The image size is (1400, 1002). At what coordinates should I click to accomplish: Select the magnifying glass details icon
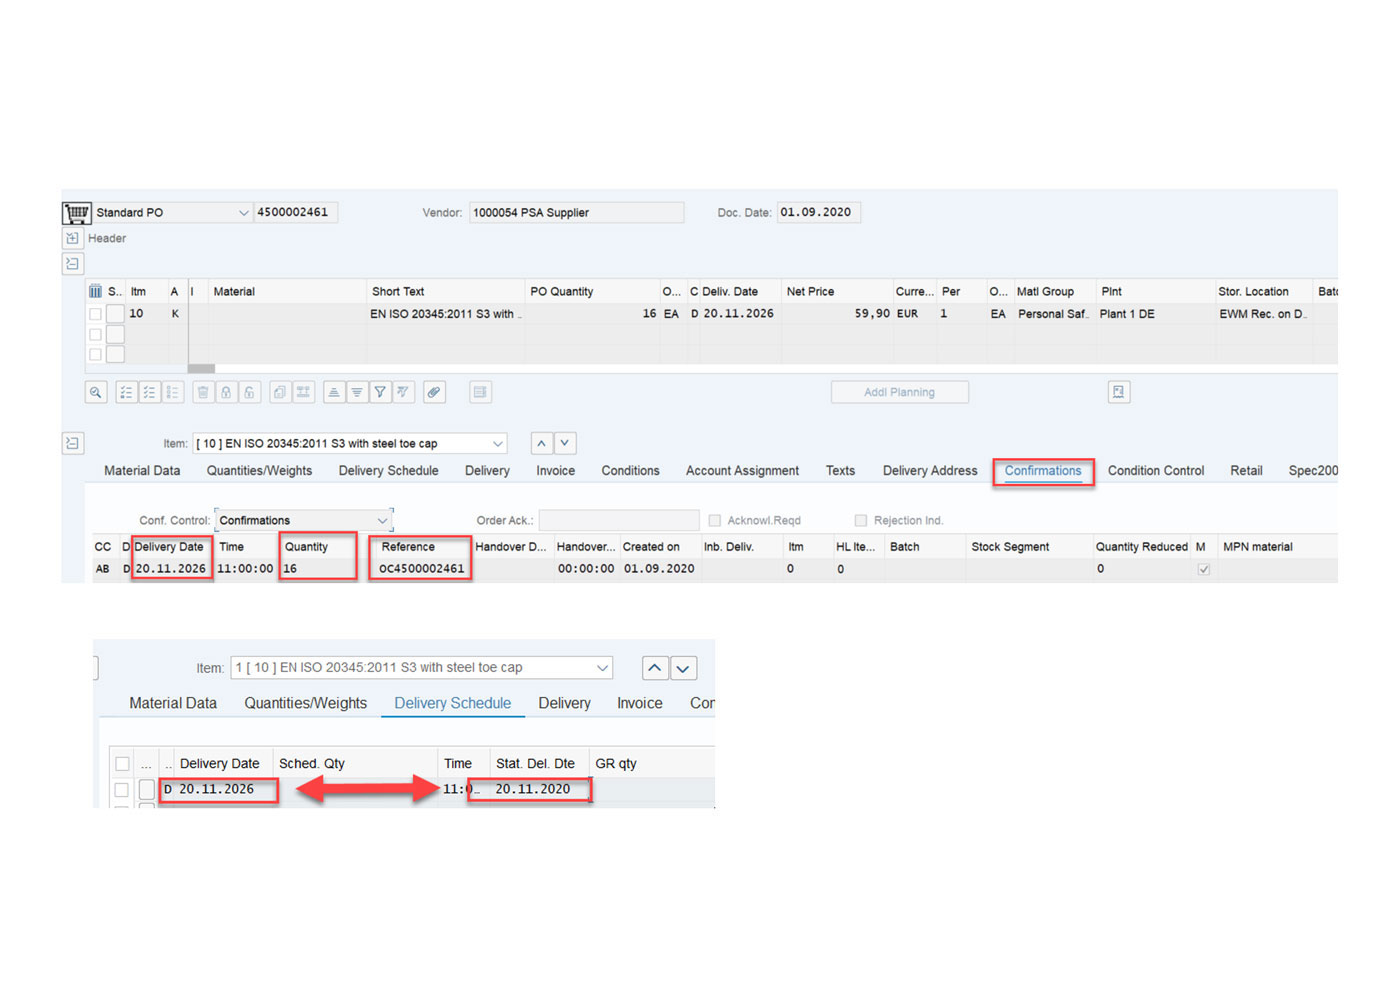point(95,391)
